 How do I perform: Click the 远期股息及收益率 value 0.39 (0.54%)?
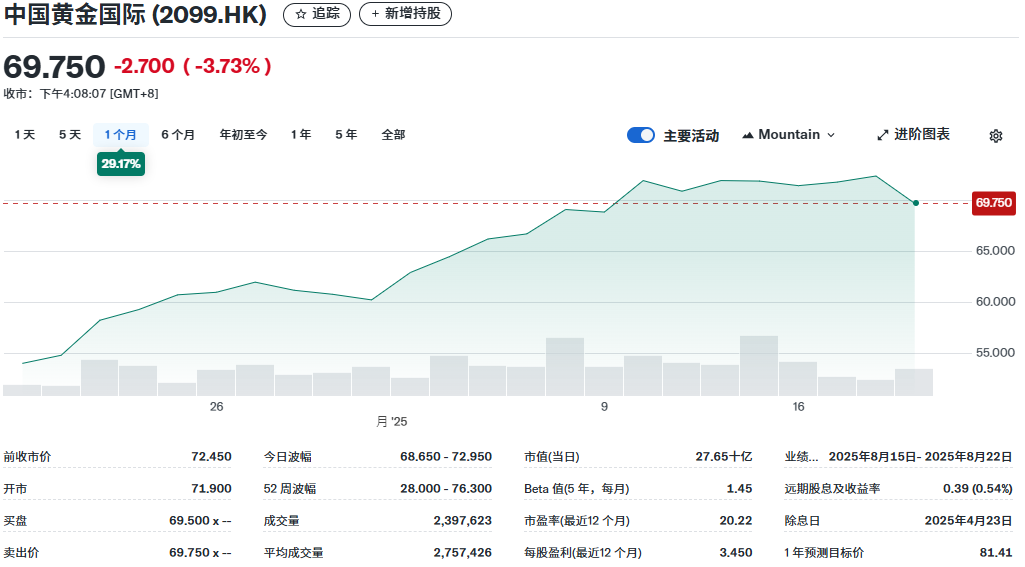[978, 489]
